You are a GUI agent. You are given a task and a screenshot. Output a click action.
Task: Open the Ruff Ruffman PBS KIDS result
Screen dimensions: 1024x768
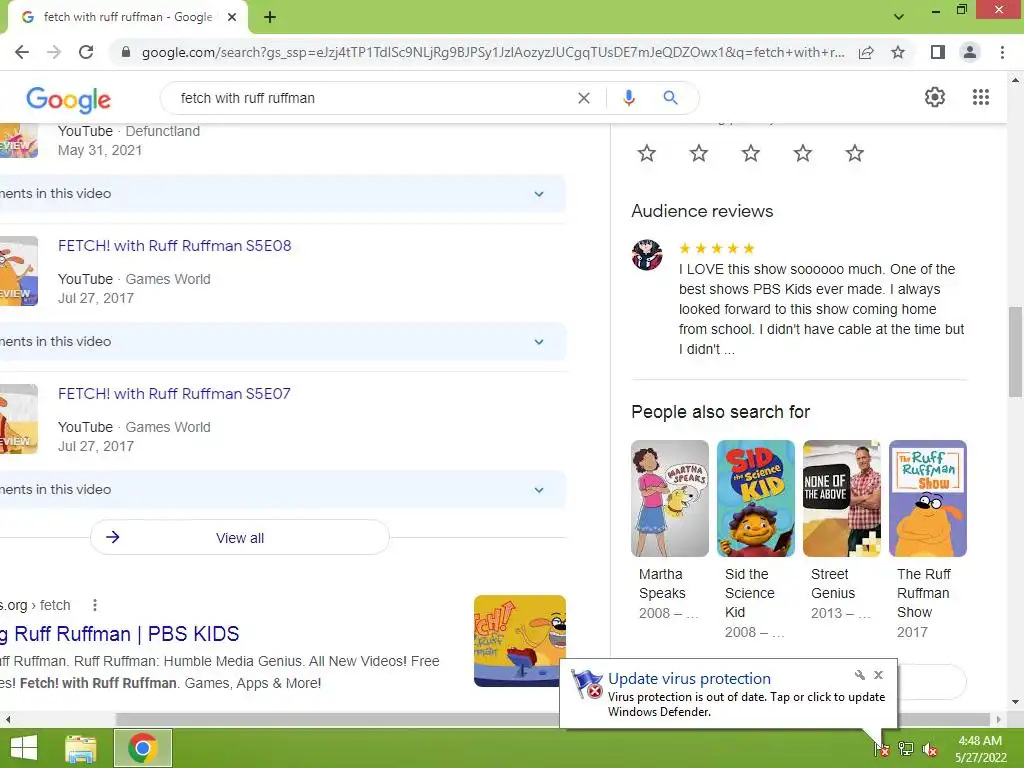120,633
